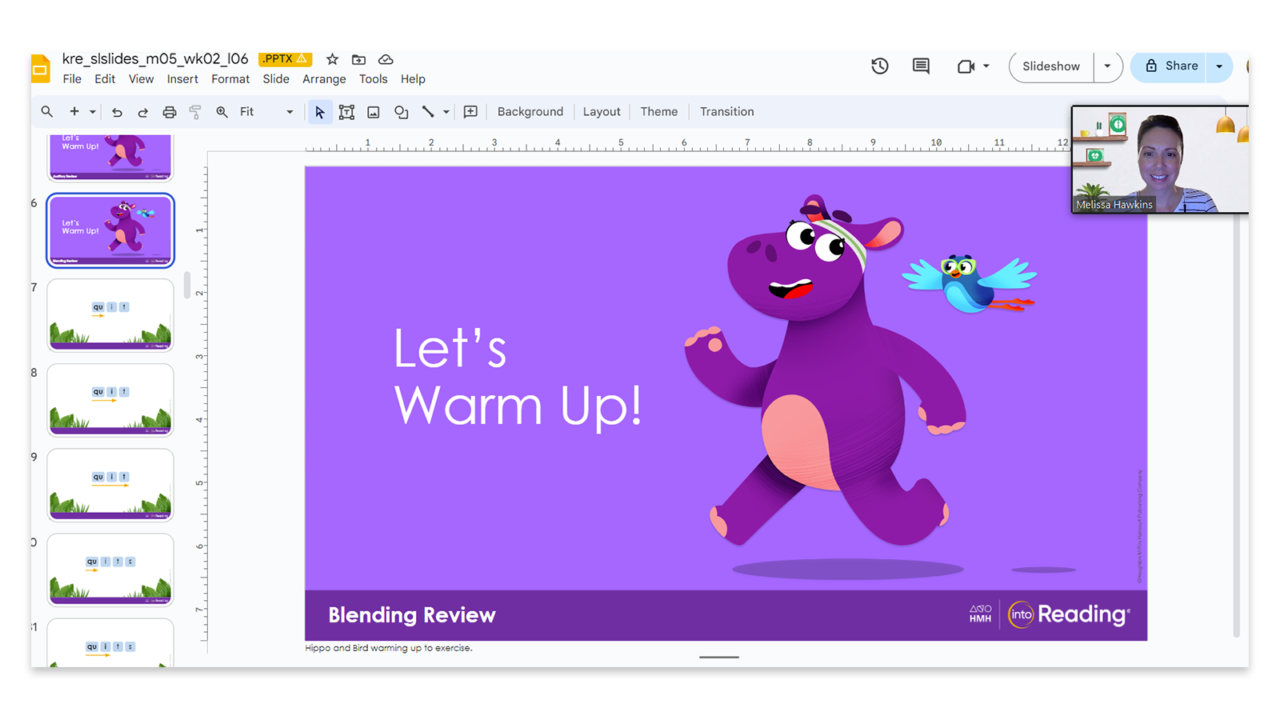
Task: Open the Edit menu
Action: pos(105,79)
